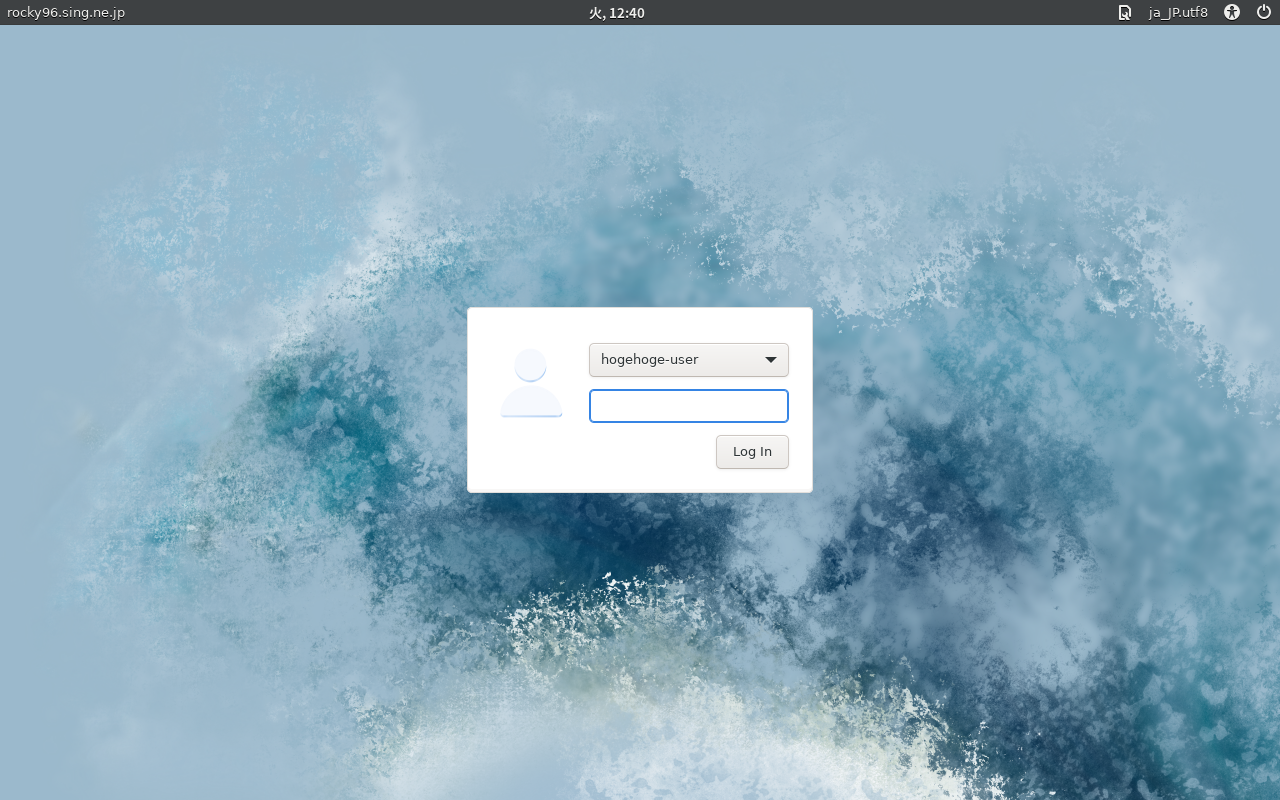Open the session selector icon in top bar
This screenshot has height=800, width=1280.
[x=1125, y=13]
